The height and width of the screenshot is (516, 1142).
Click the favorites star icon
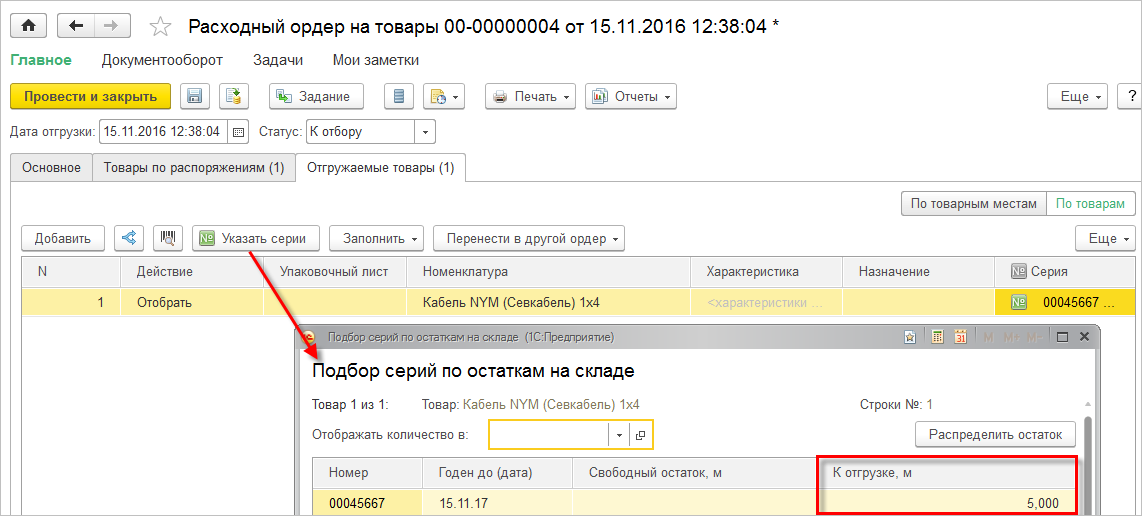click(x=159, y=26)
